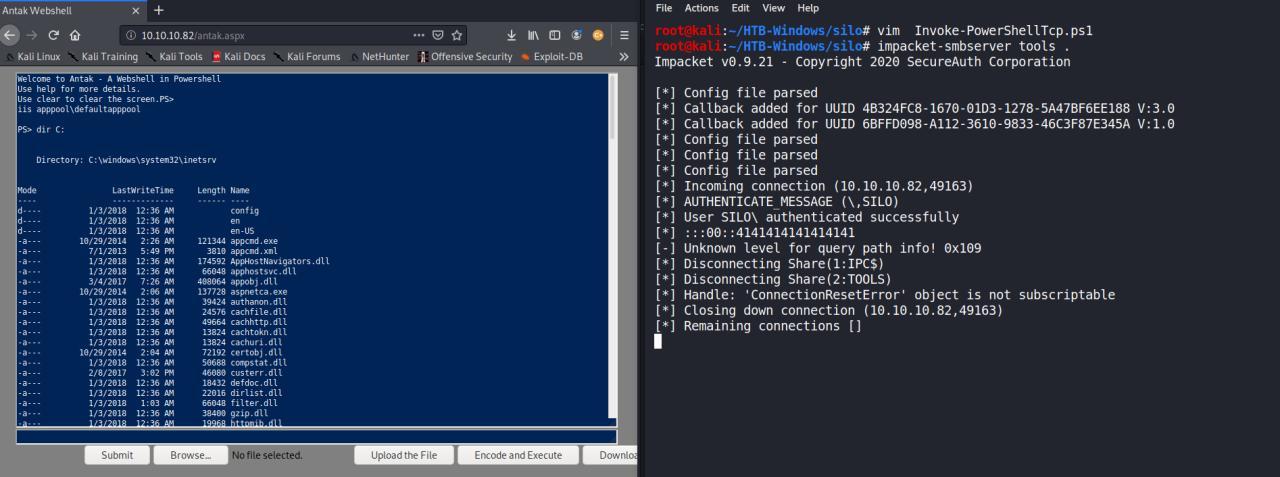Go forward one page in Firefox
Viewport: 1280px width, 477px height.
pos(31,35)
